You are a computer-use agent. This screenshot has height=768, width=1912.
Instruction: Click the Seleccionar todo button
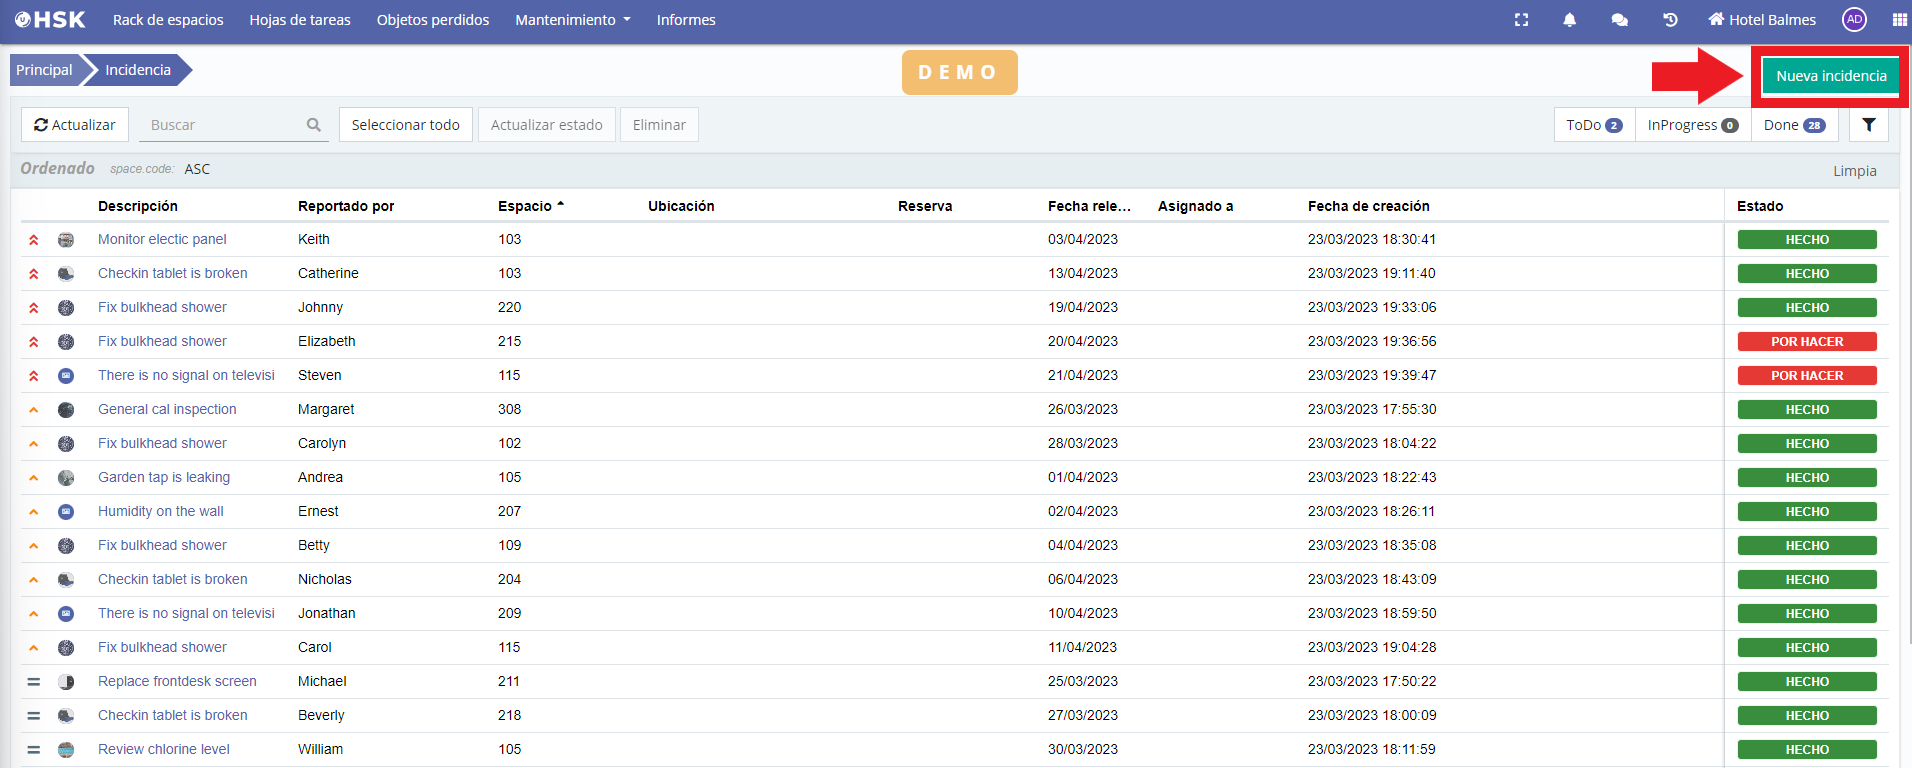pyautogui.click(x=405, y=125)
